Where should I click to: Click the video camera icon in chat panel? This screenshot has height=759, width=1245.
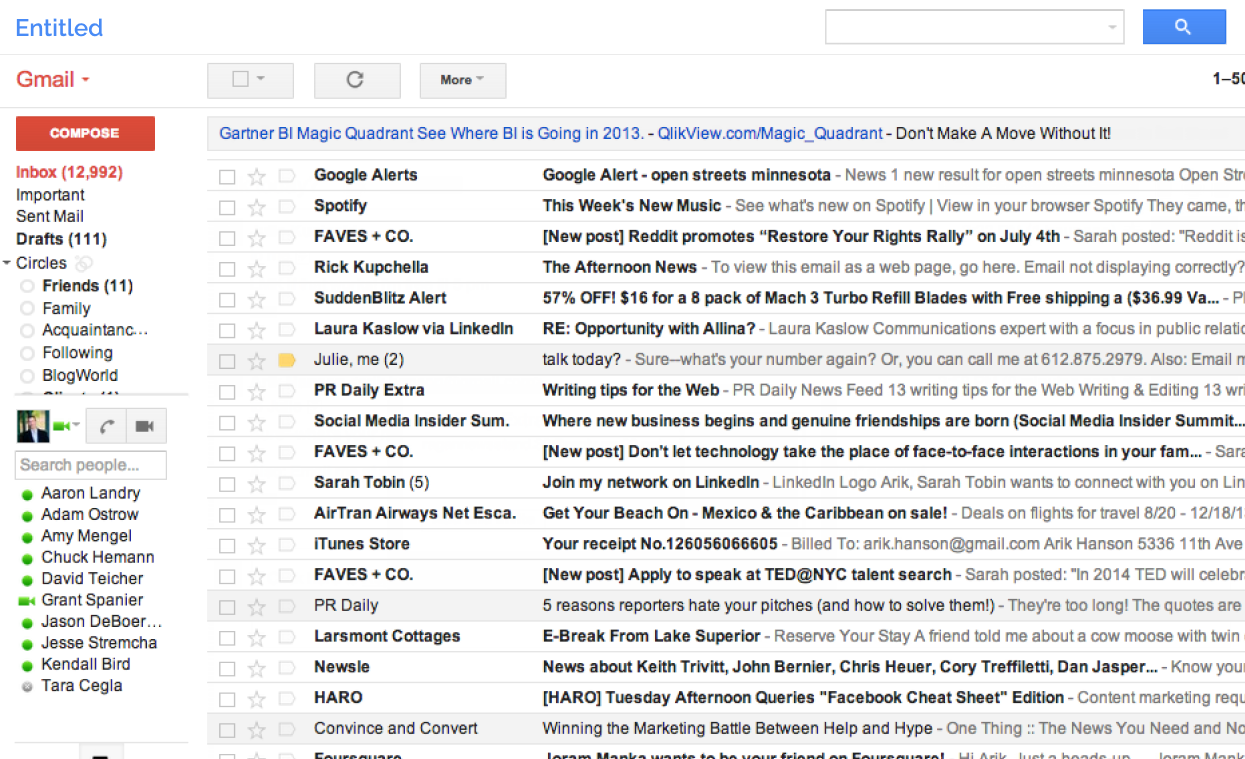tap(145, 426)
